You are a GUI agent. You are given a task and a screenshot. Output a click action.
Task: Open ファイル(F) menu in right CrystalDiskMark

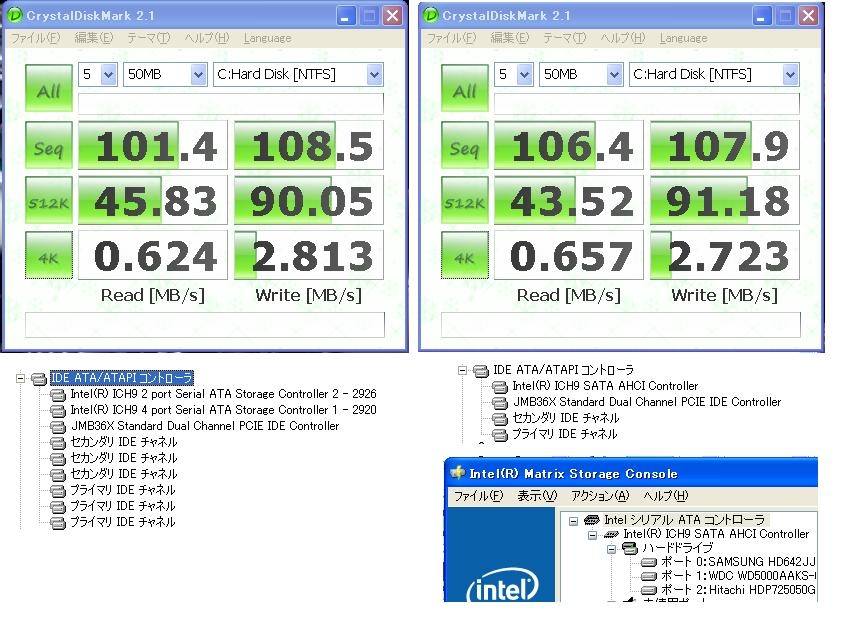451,38
